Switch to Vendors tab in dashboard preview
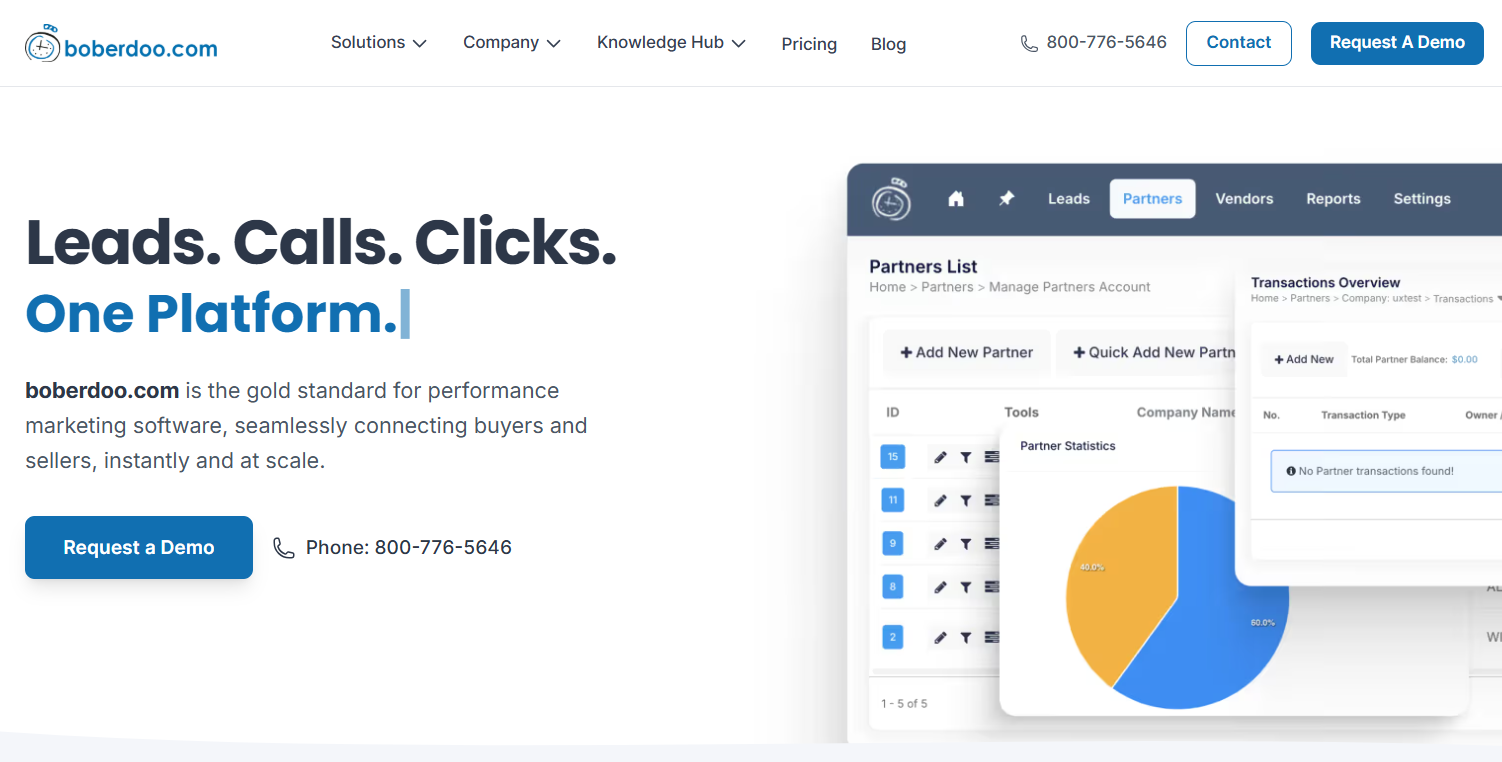The height and width of the screenshot is (762, 1502). tap(1244, 199)
